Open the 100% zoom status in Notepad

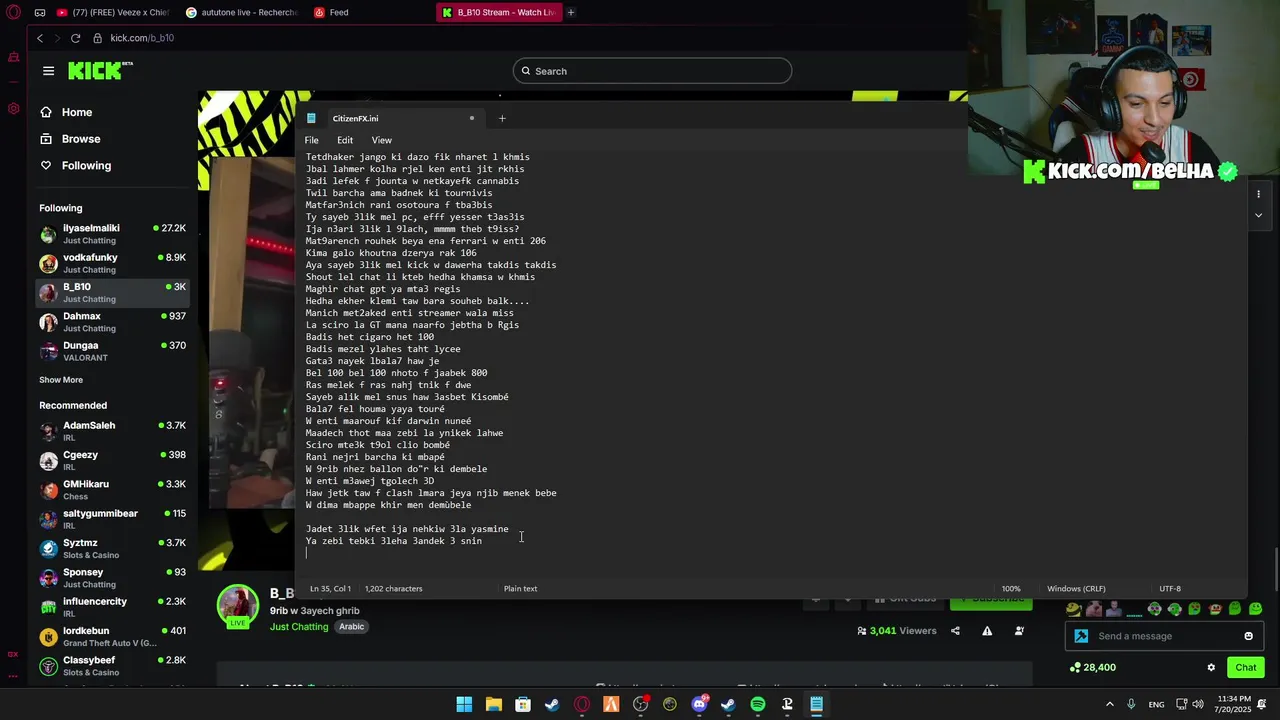[x=1011, y=589]
